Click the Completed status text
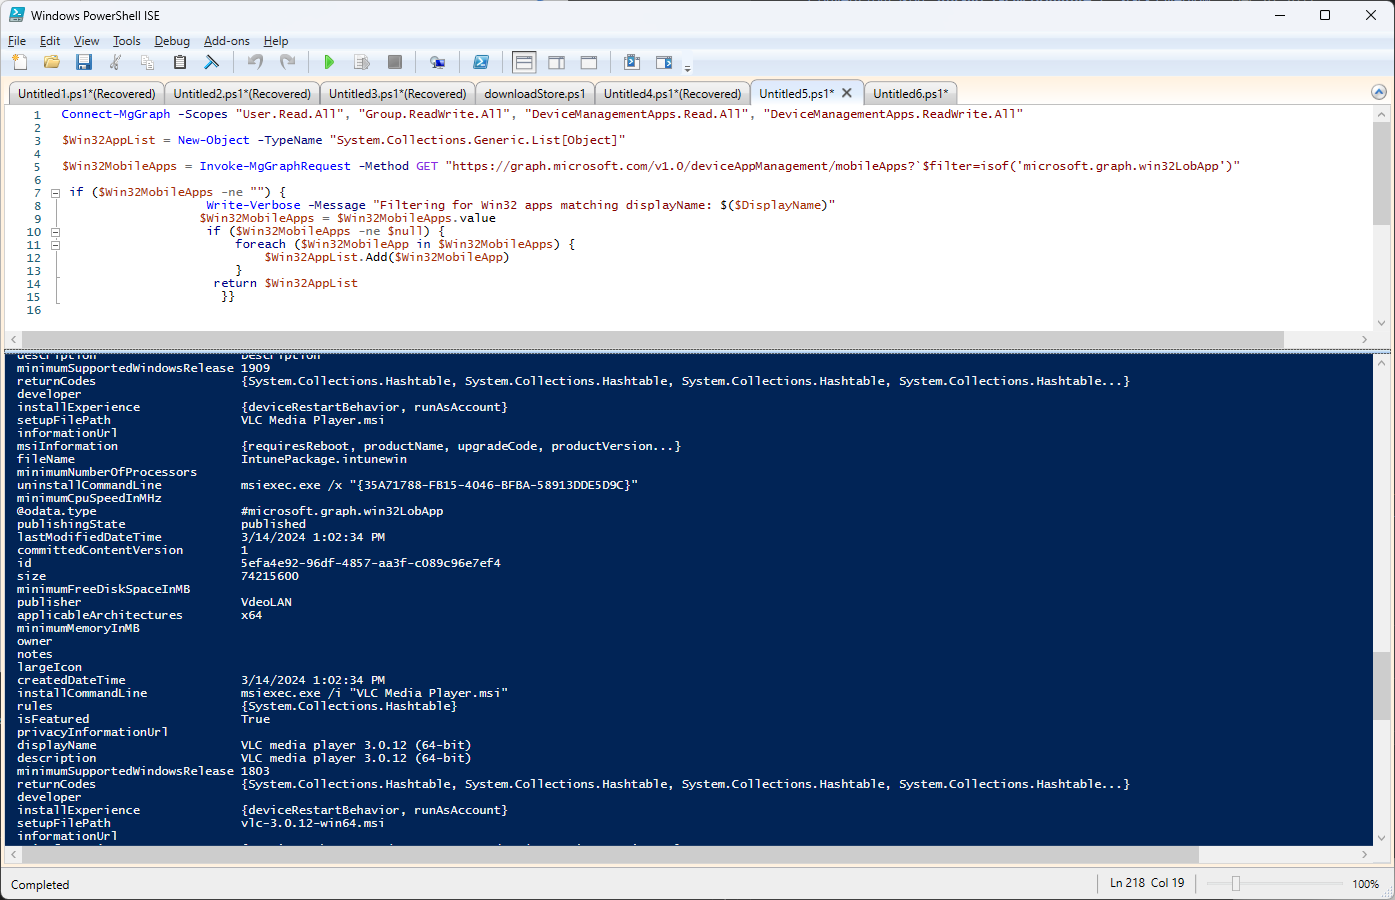Viewport: 1395px width, 900px height. (x=40, y=885)
